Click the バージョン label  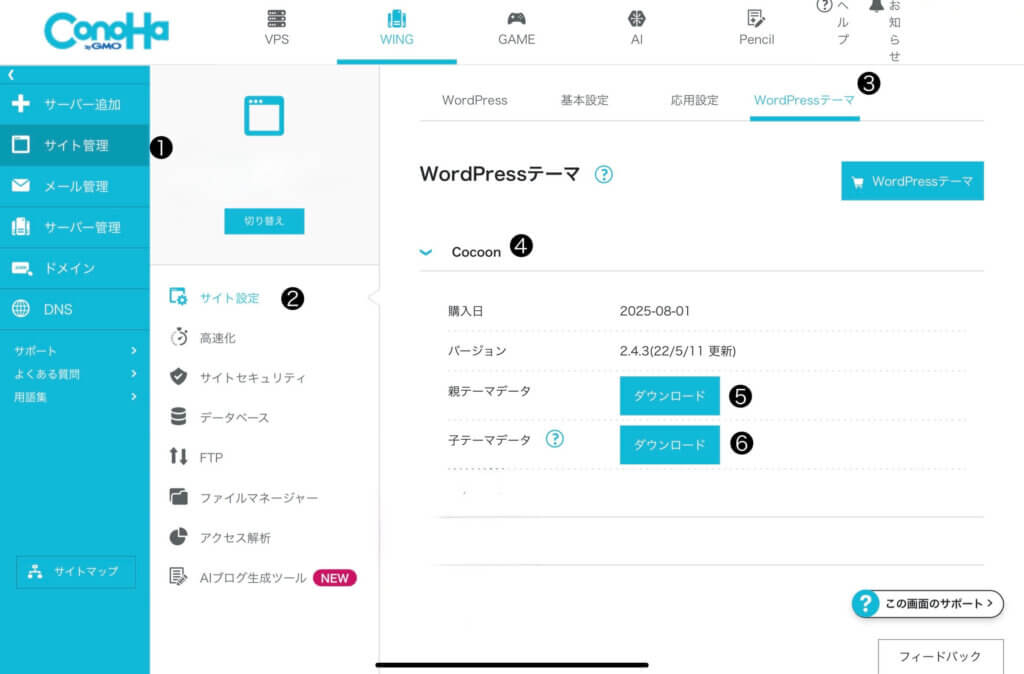coord(477,351)
